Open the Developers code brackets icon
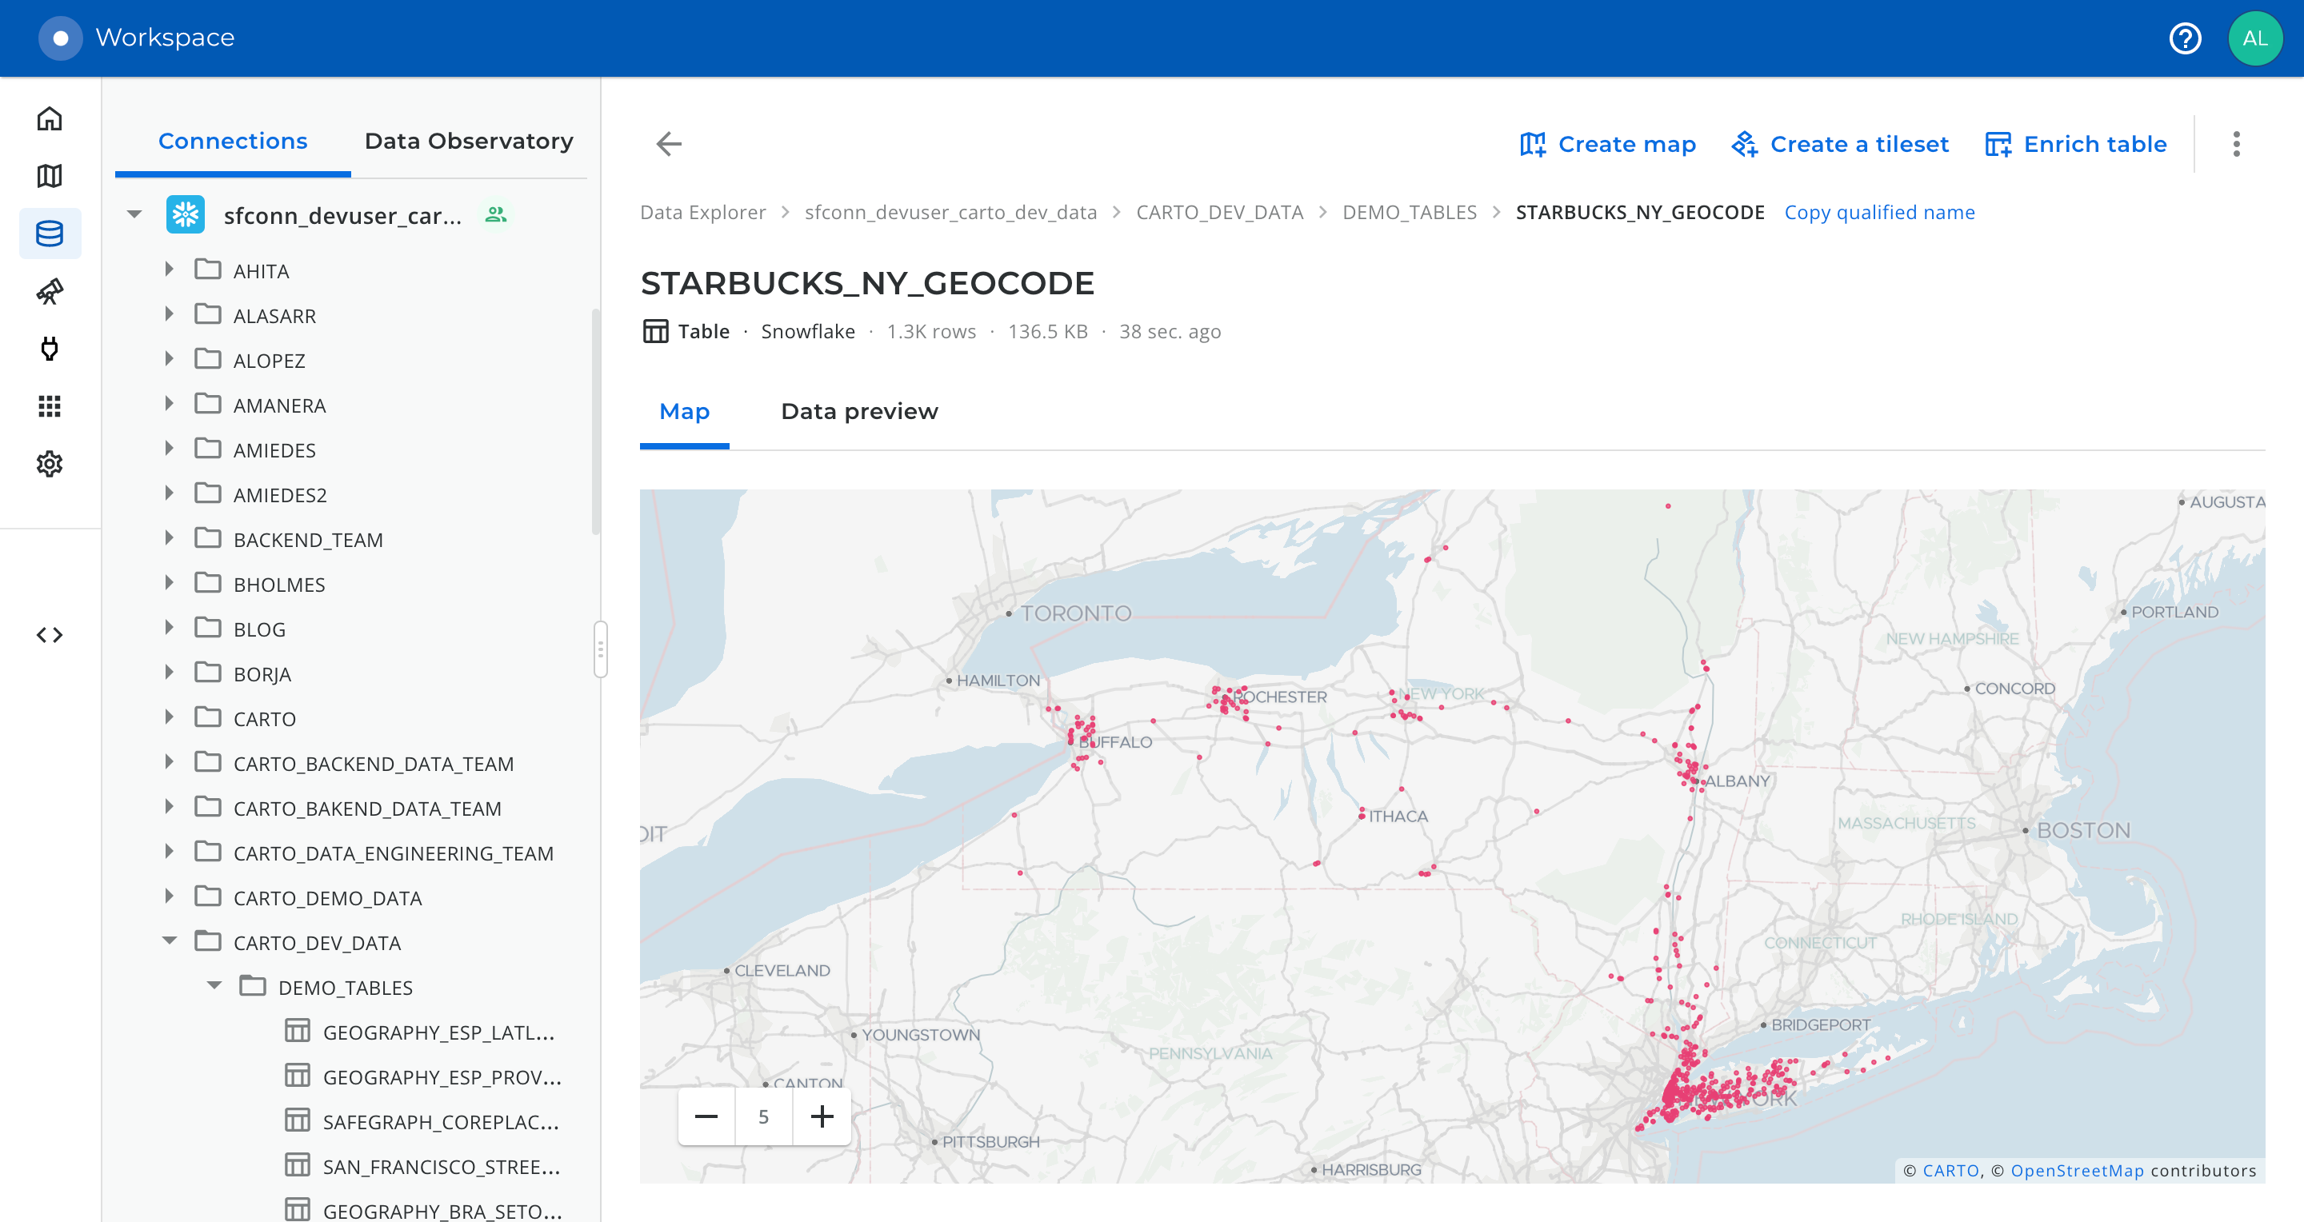The width and height of the screenshot is (2304, 1222). [49, 635]
